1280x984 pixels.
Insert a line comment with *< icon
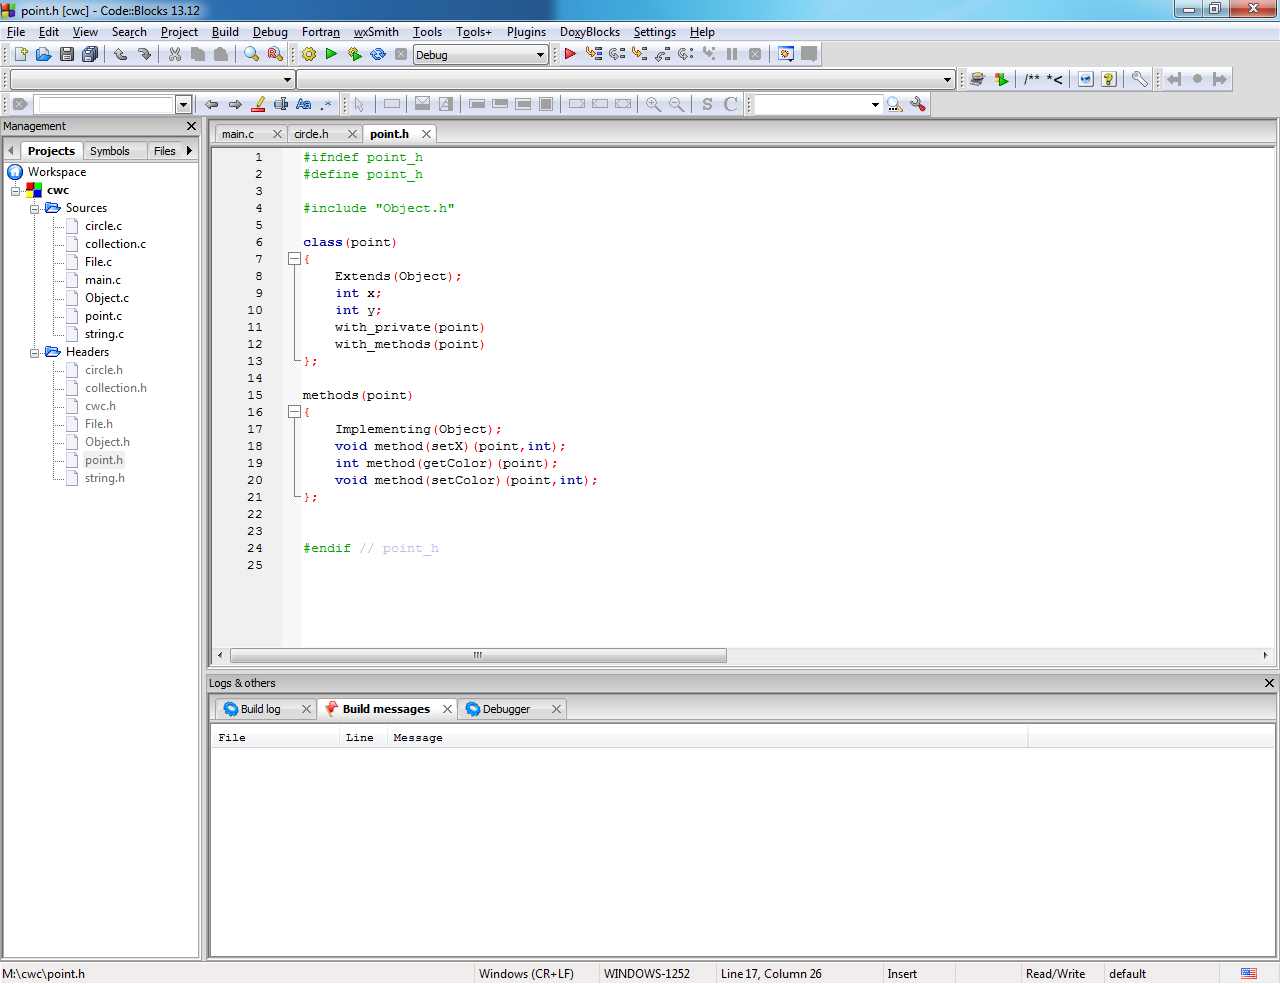tap(1055, 79)
